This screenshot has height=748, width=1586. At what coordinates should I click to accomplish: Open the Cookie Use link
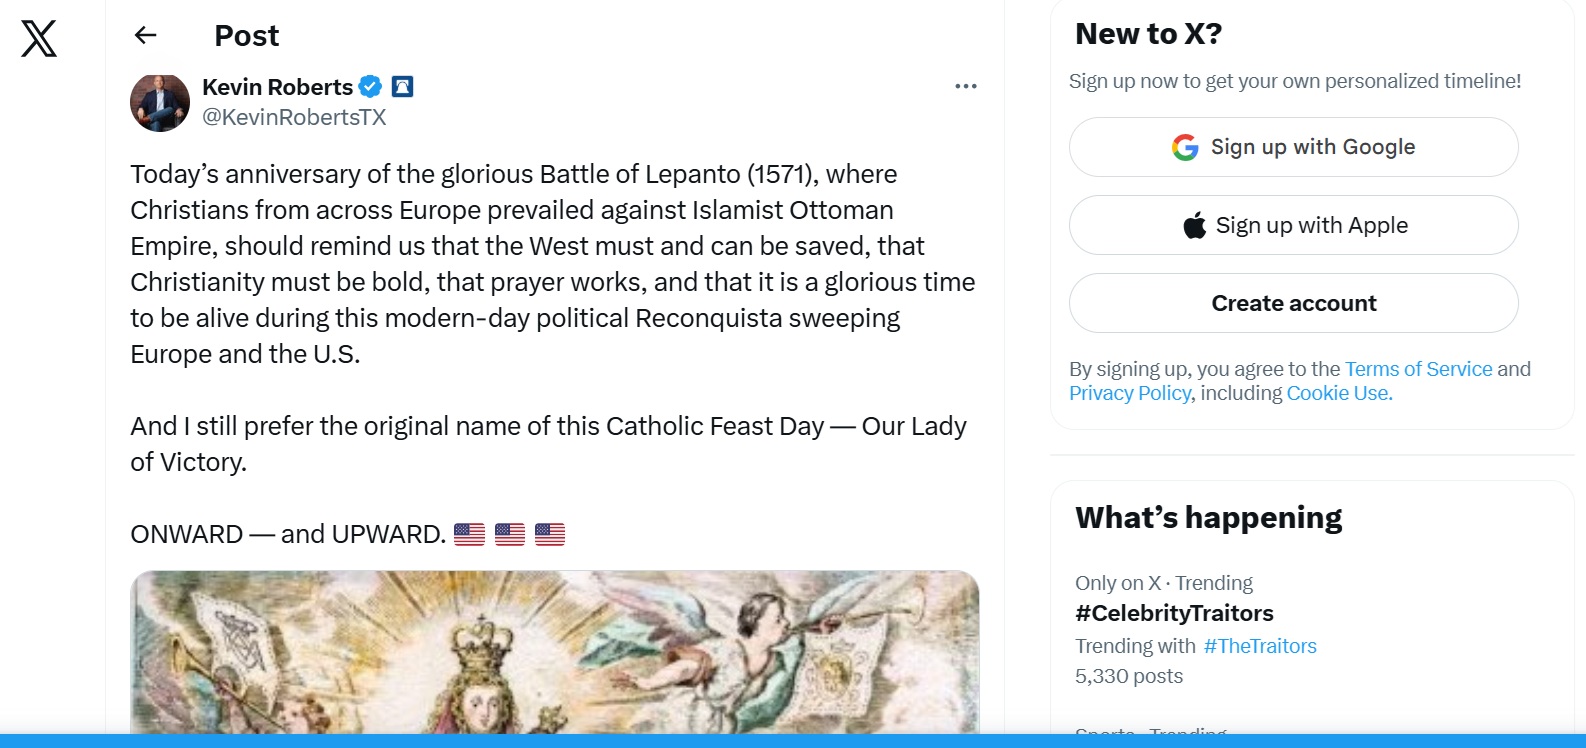(1338, 393)
